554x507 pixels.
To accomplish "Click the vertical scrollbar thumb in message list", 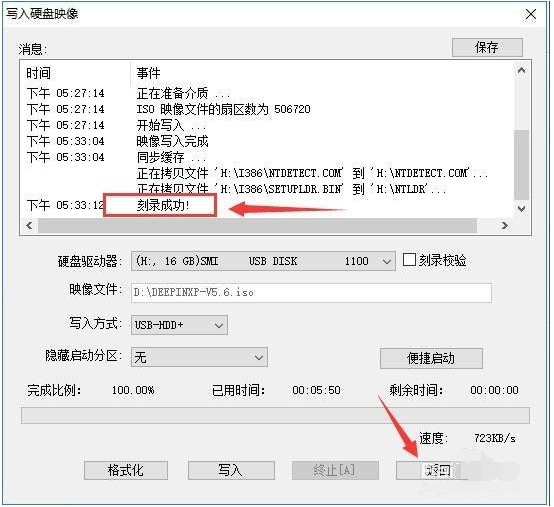I will (x=521, y=165).
